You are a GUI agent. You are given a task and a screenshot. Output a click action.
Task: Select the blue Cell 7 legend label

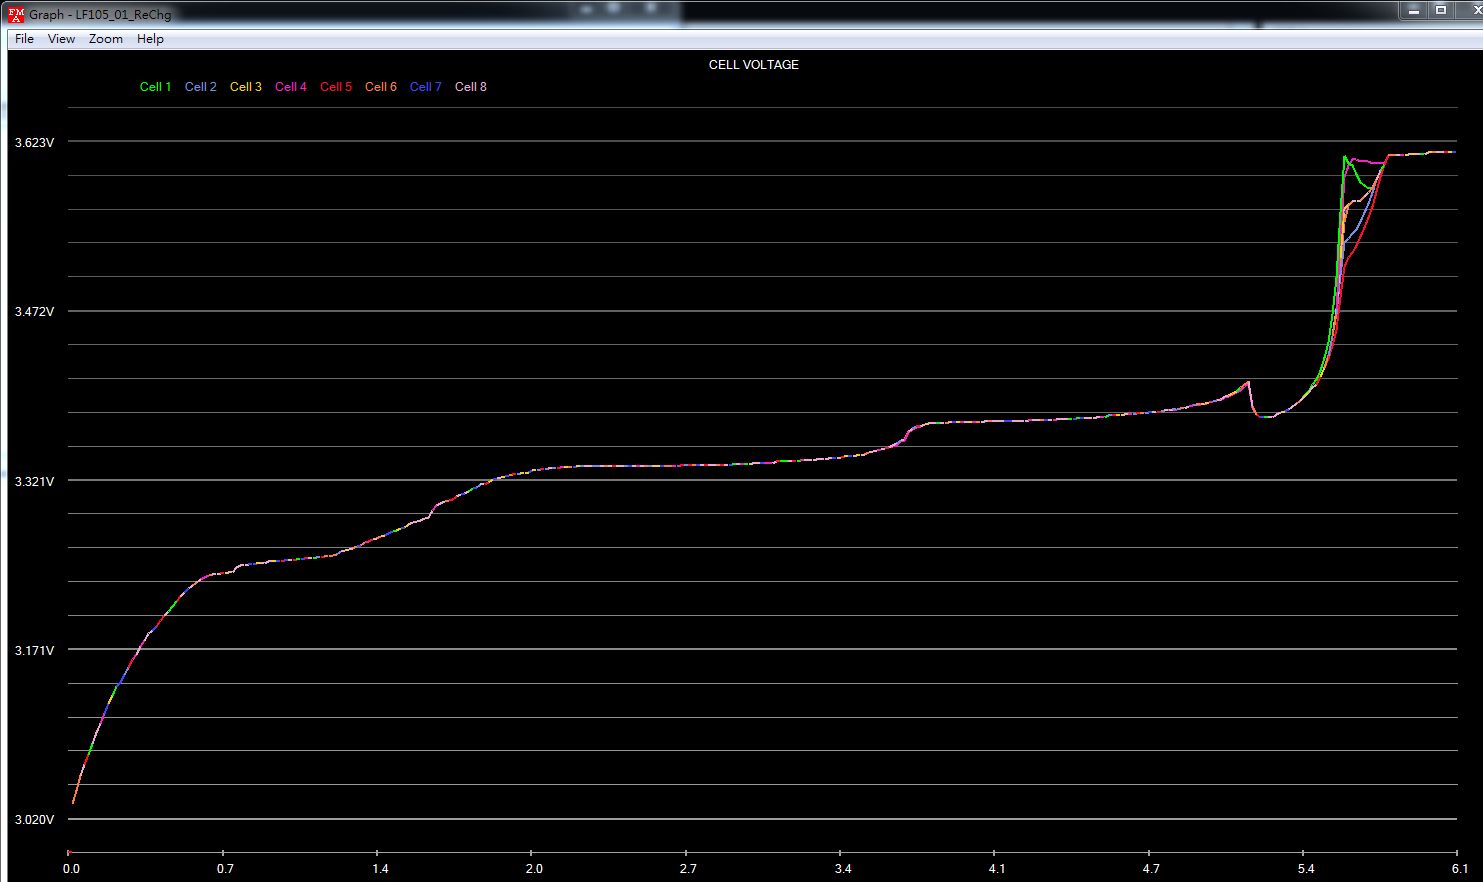[x=425, y=87]
